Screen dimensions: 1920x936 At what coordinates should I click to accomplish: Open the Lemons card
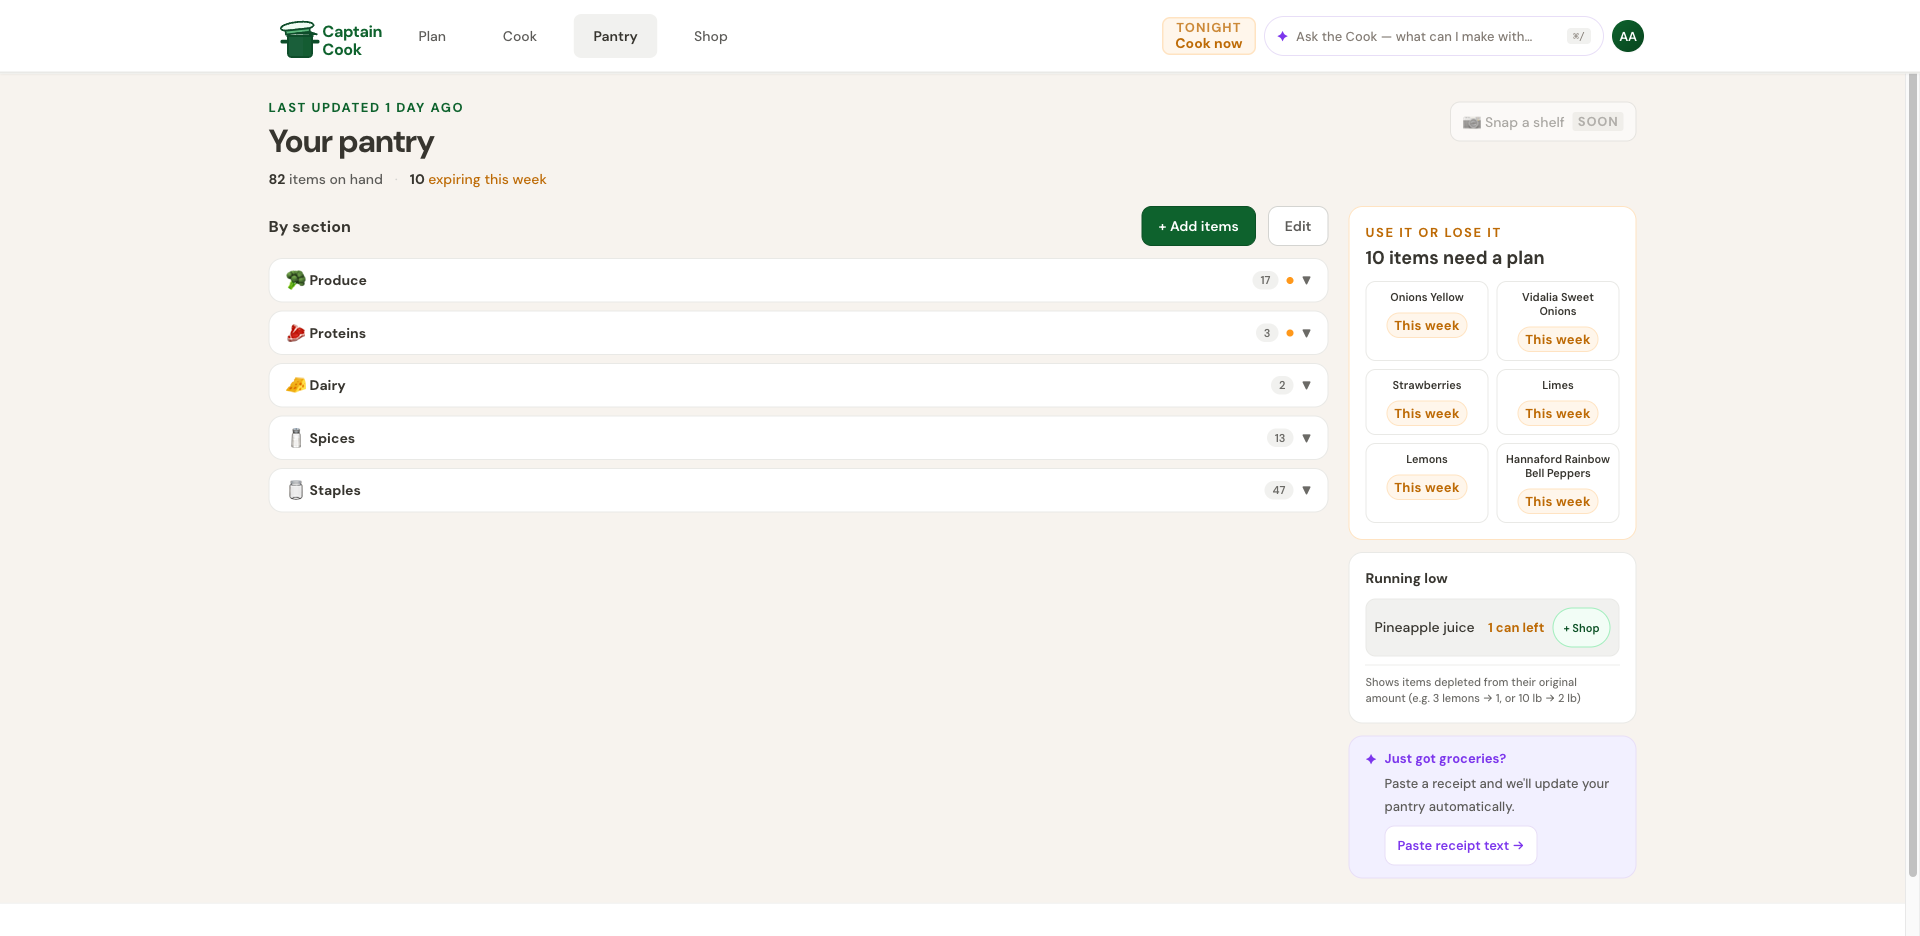1426,482
